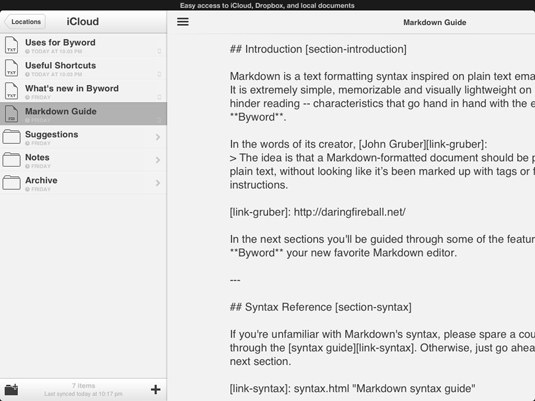Viewport: 535px width, 401px height.
Task: Go back to Locations
Action: [x=25, y=22]
